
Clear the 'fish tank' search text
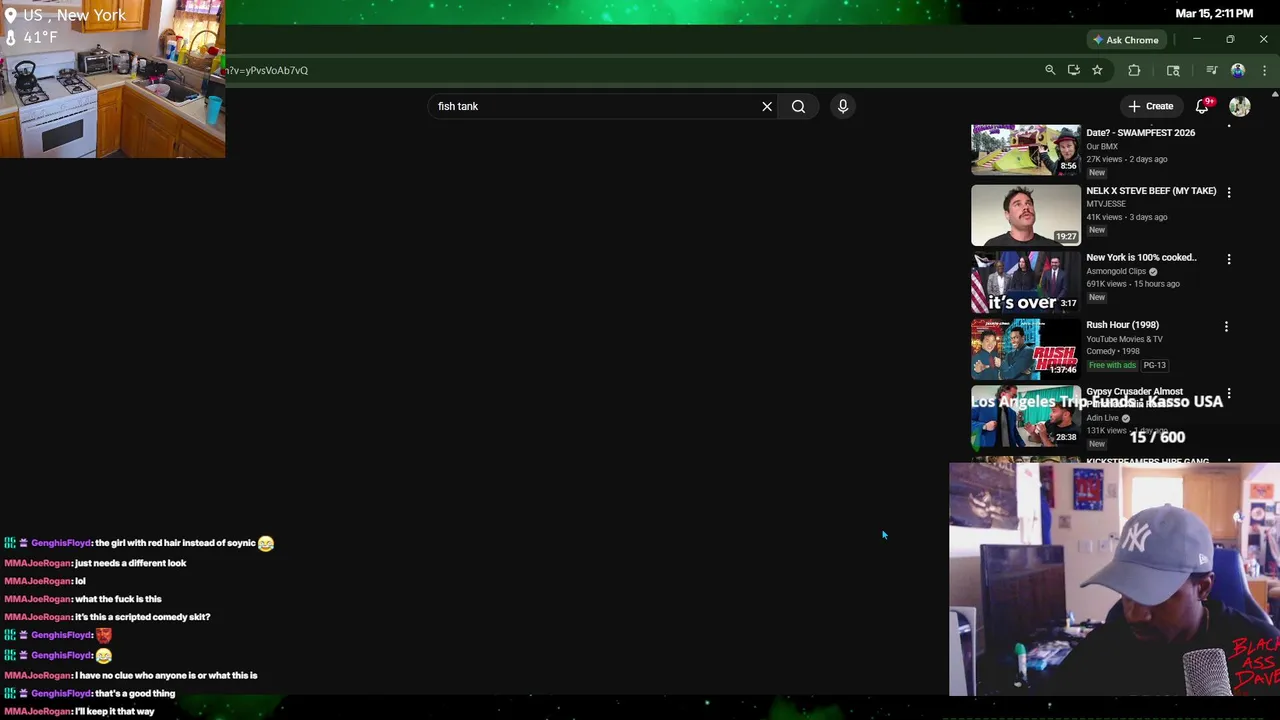click(x=767, y=106)
